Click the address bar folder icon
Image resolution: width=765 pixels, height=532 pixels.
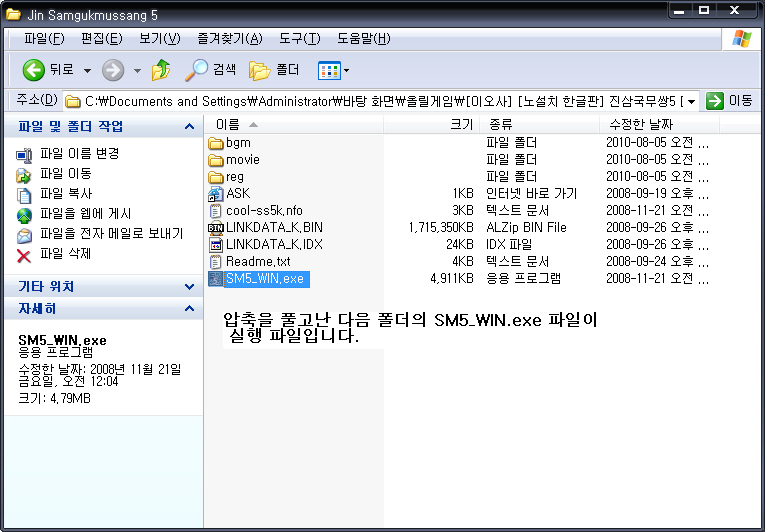coord(73,102)
